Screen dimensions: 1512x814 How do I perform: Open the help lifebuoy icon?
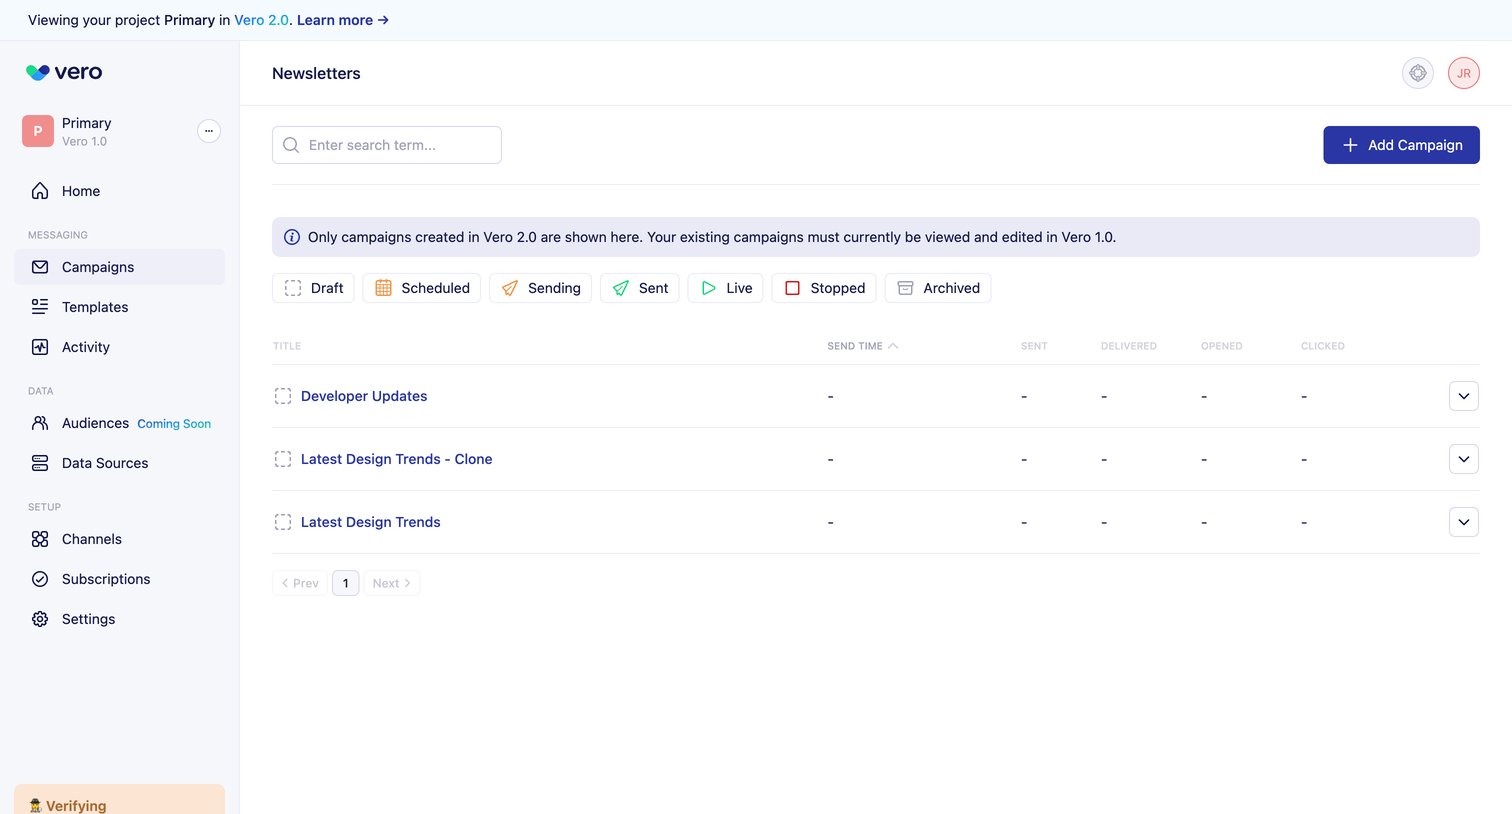click(1418, 73)
